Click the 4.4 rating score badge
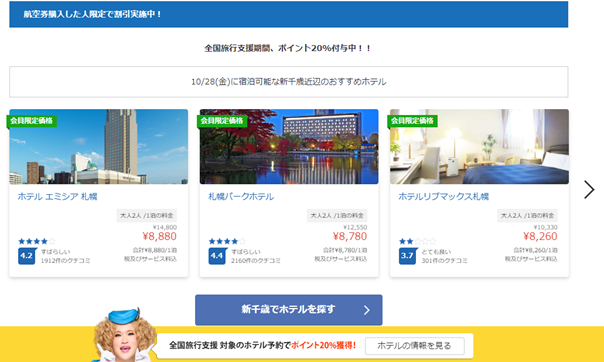Image resolution: width=604 pixels, height=362 pixels. click(x=217, y=256)
